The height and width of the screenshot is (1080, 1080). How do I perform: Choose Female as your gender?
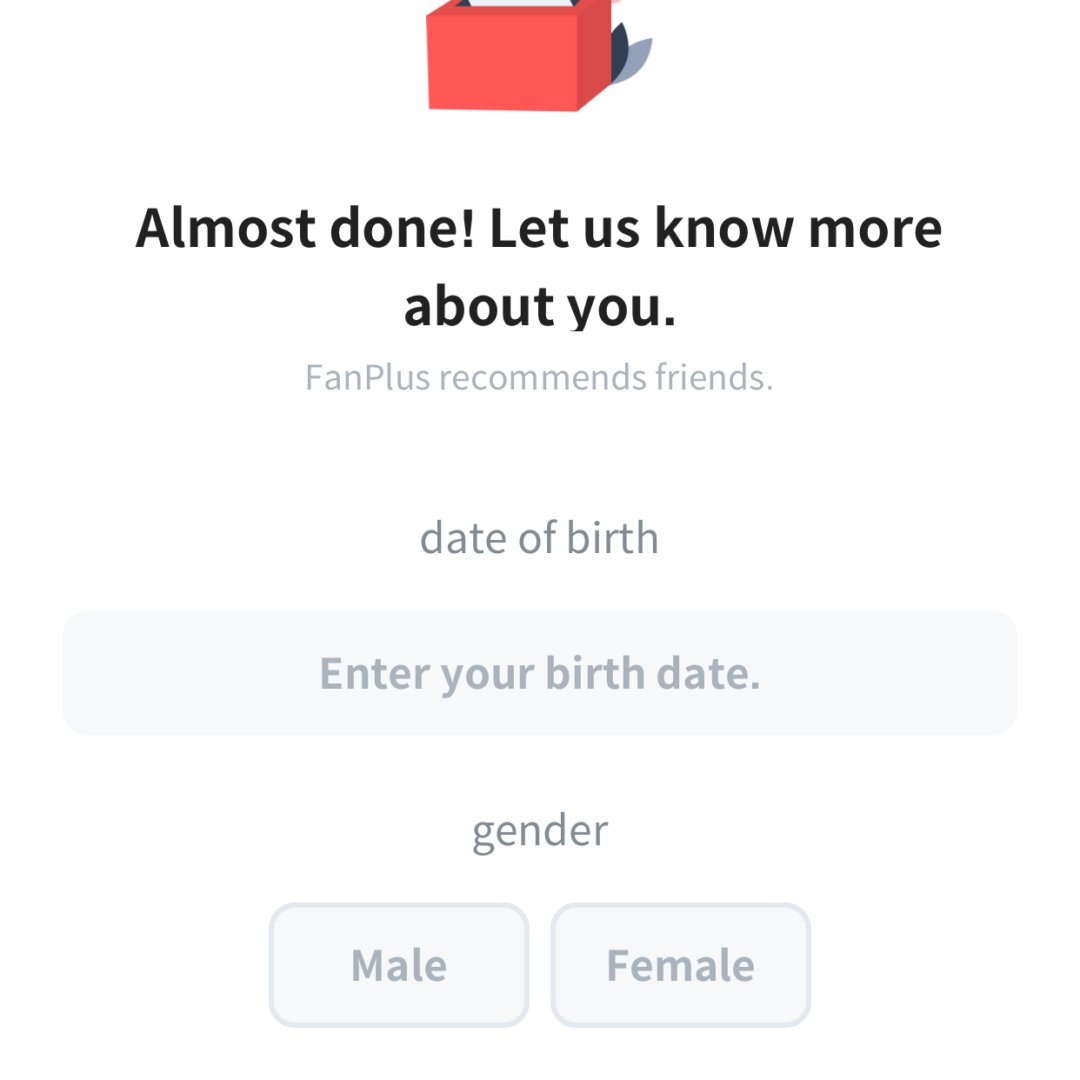680,965
